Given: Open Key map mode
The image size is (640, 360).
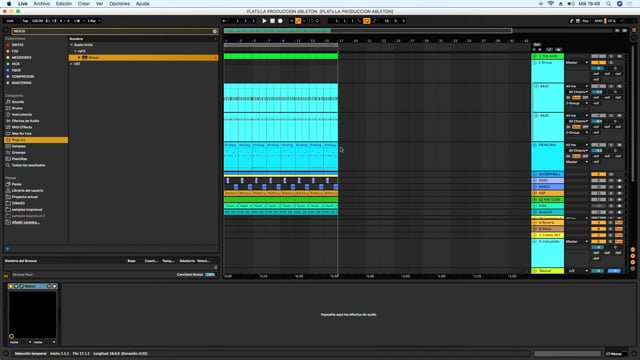Looking at the screenshot, I should (x=585, y=21).
